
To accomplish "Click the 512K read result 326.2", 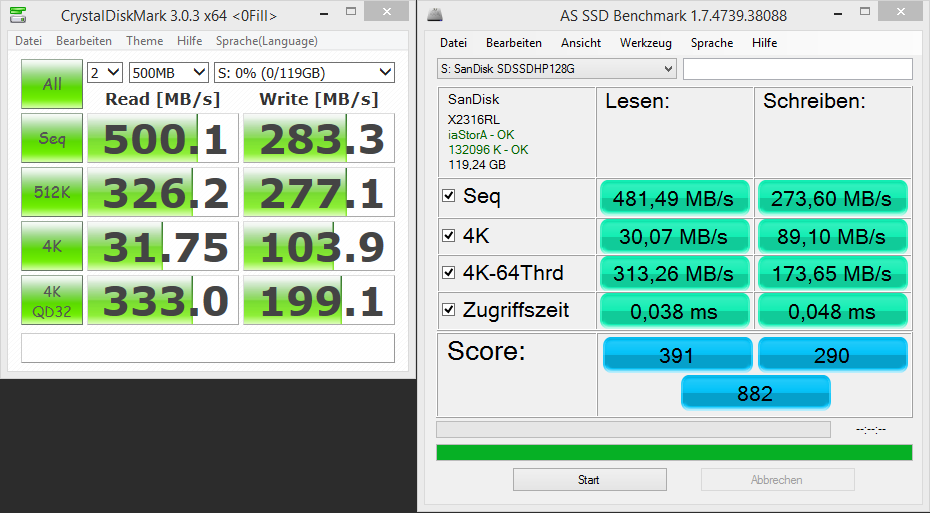I will (x=163, y=192).
